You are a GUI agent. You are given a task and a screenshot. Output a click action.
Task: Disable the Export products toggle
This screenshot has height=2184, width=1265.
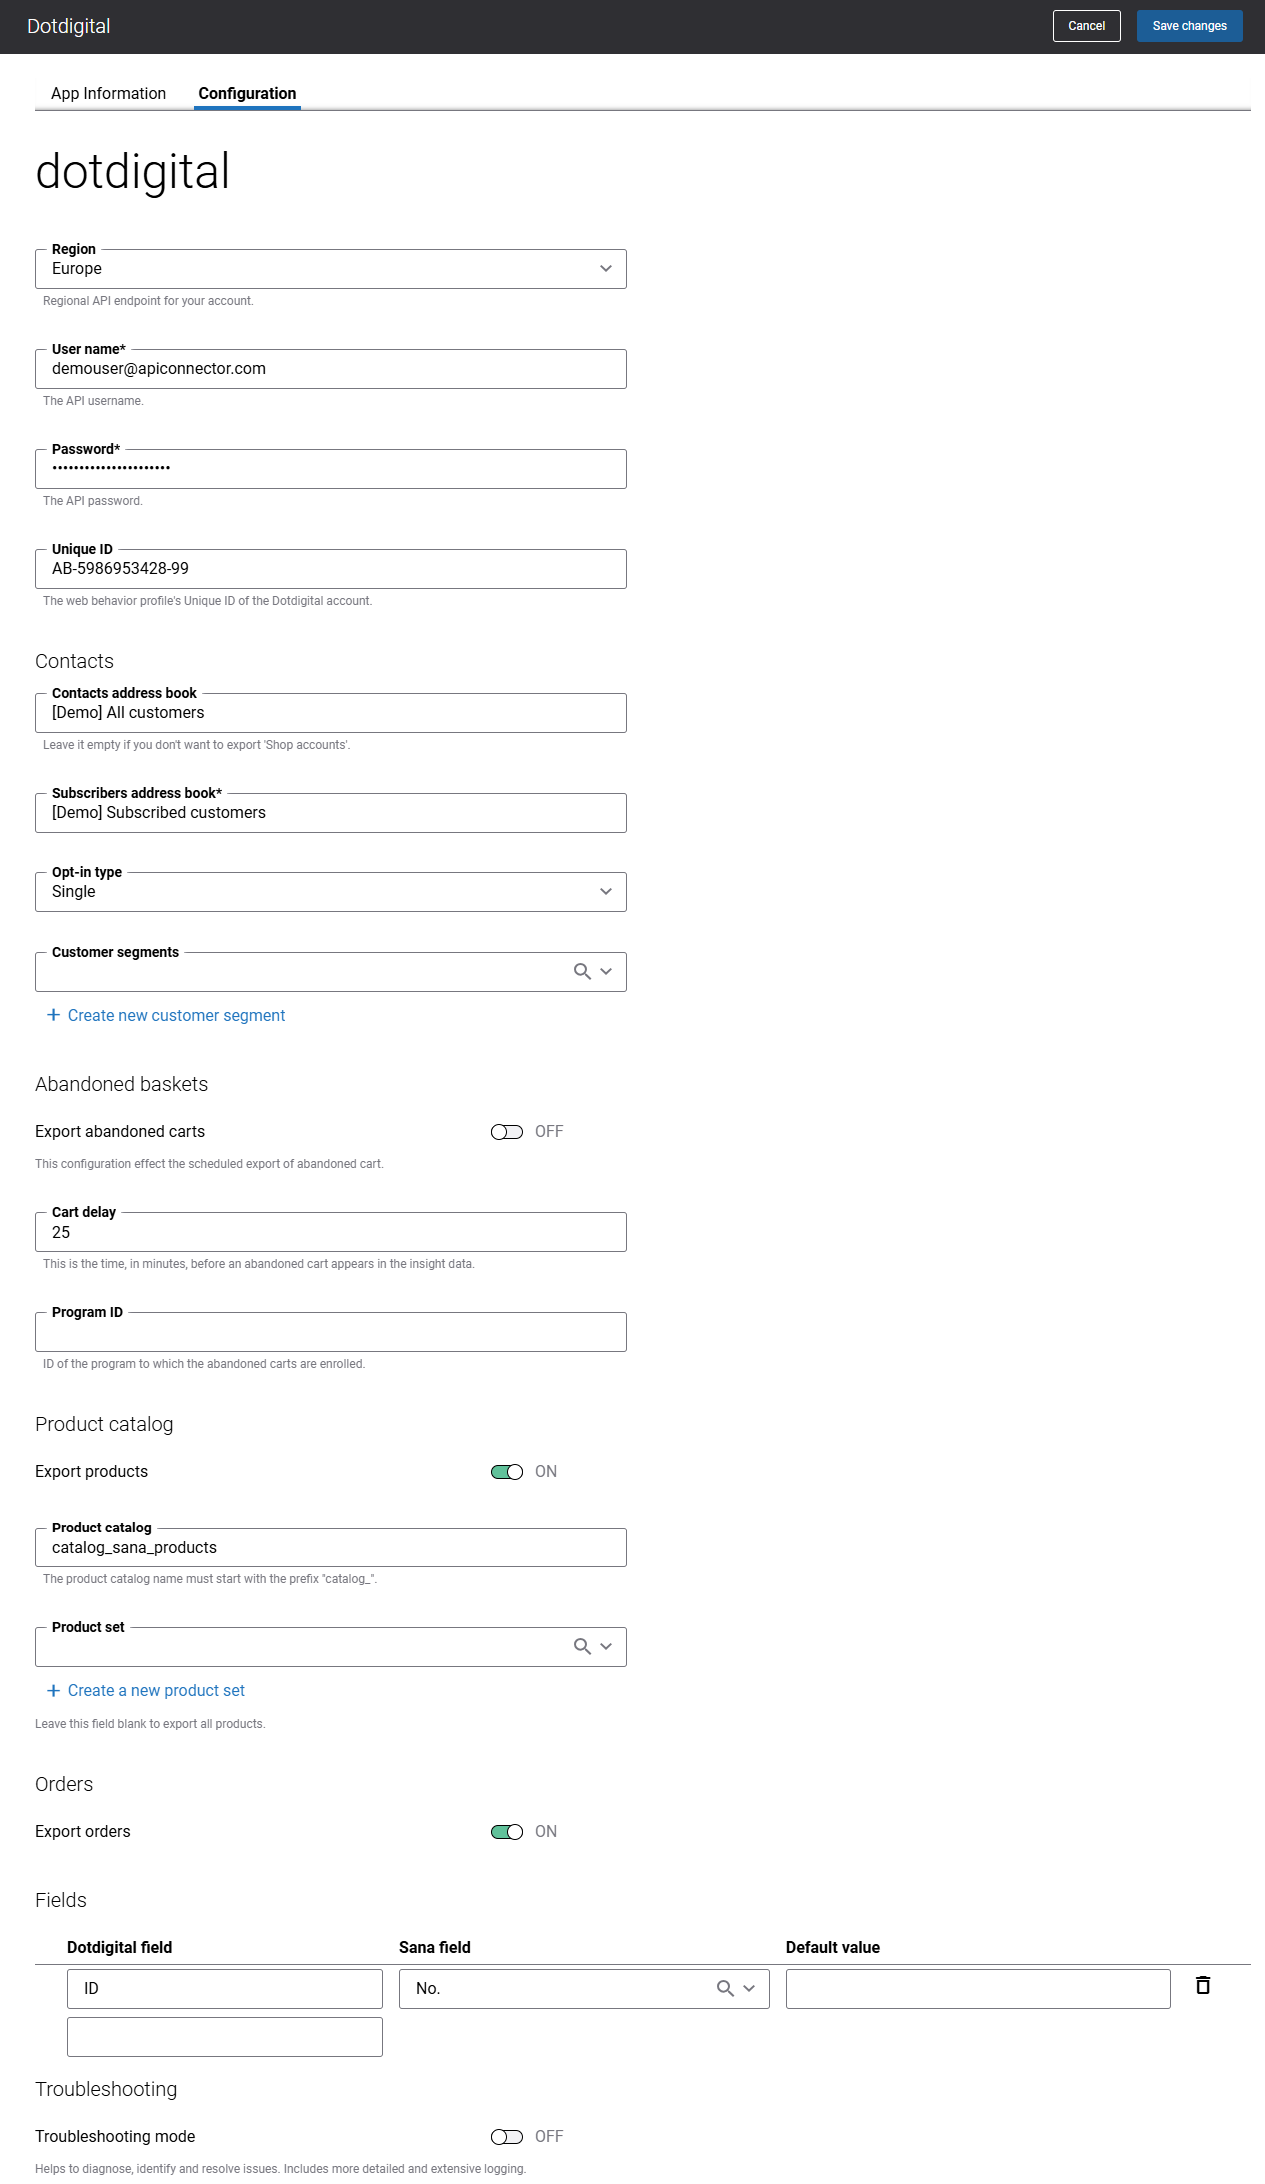coord(507,1472)
